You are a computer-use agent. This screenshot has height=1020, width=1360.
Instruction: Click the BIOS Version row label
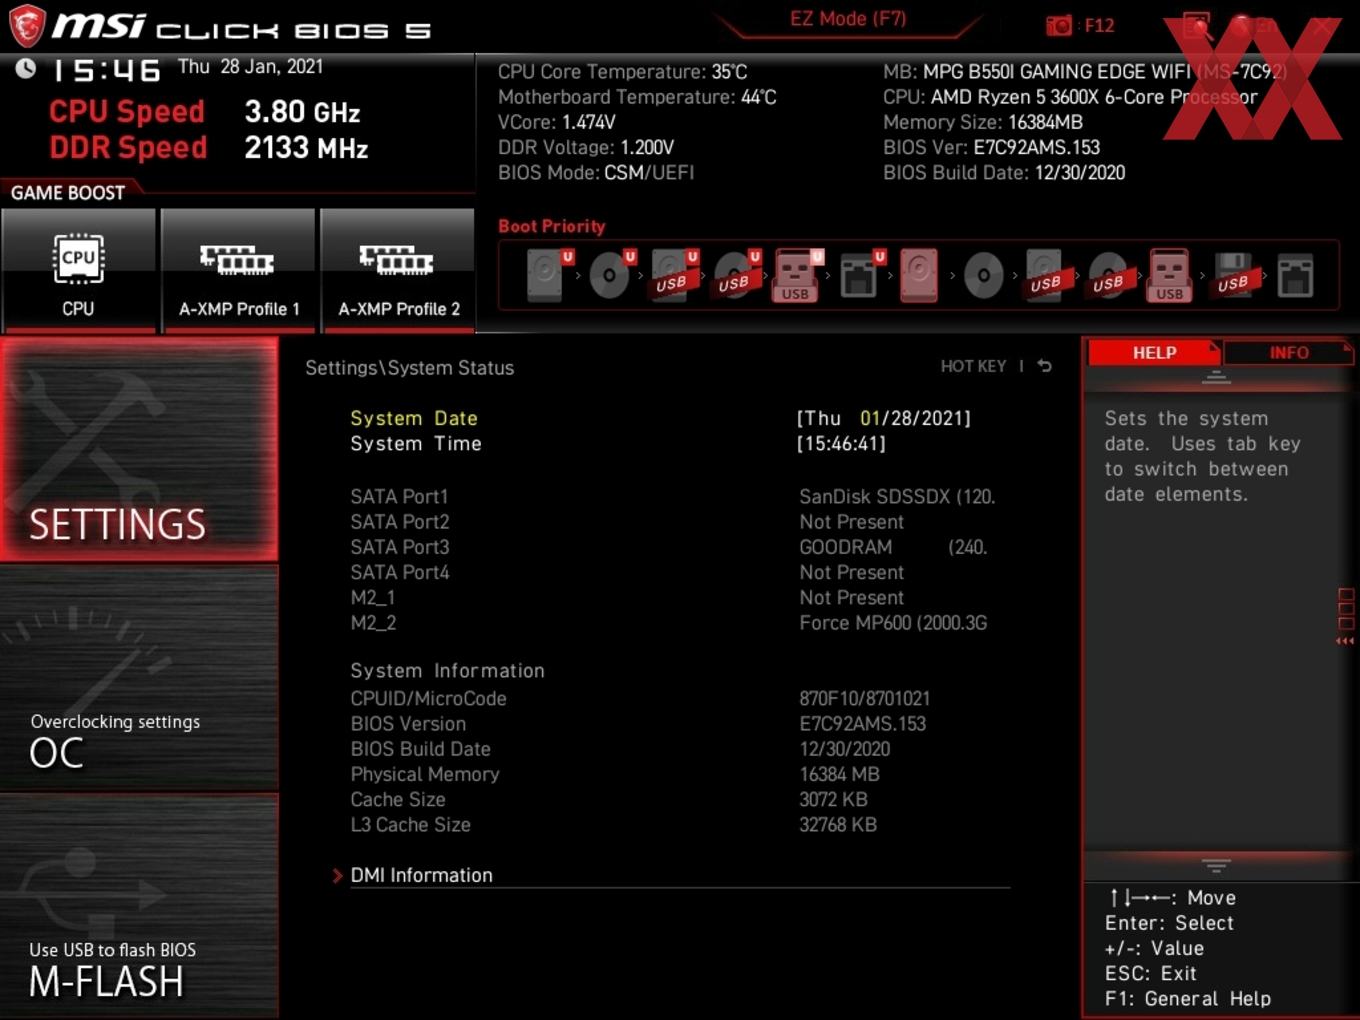tap(408, 723)
